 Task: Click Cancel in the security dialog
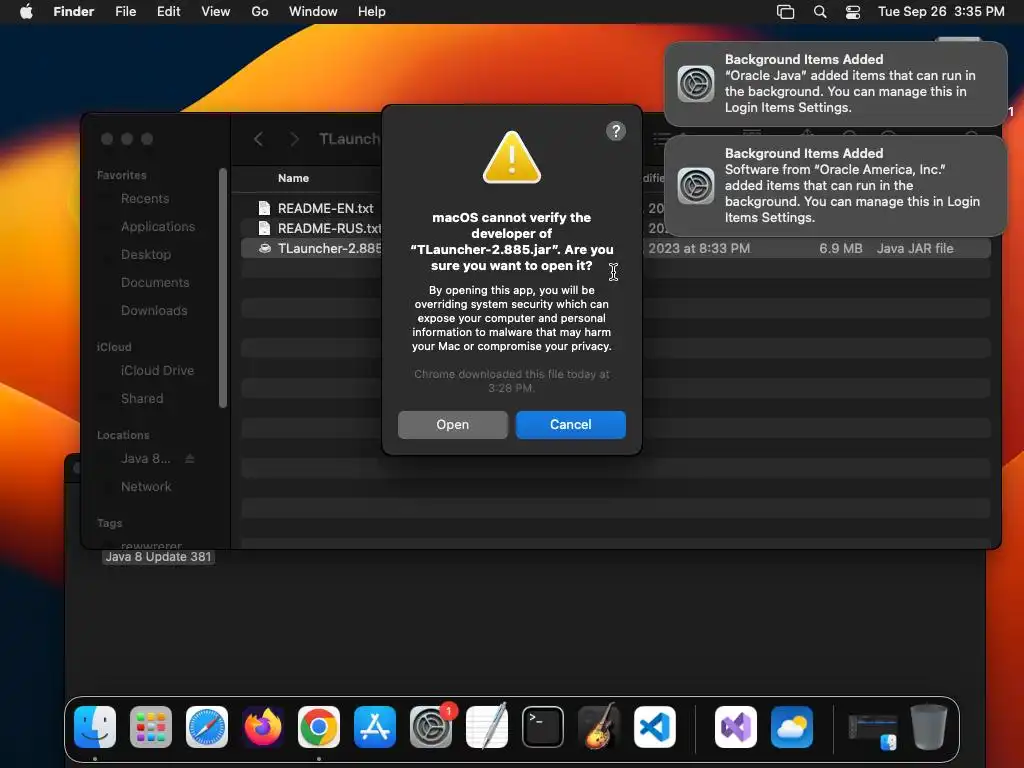pyautogui.click(x=571, y=424)
